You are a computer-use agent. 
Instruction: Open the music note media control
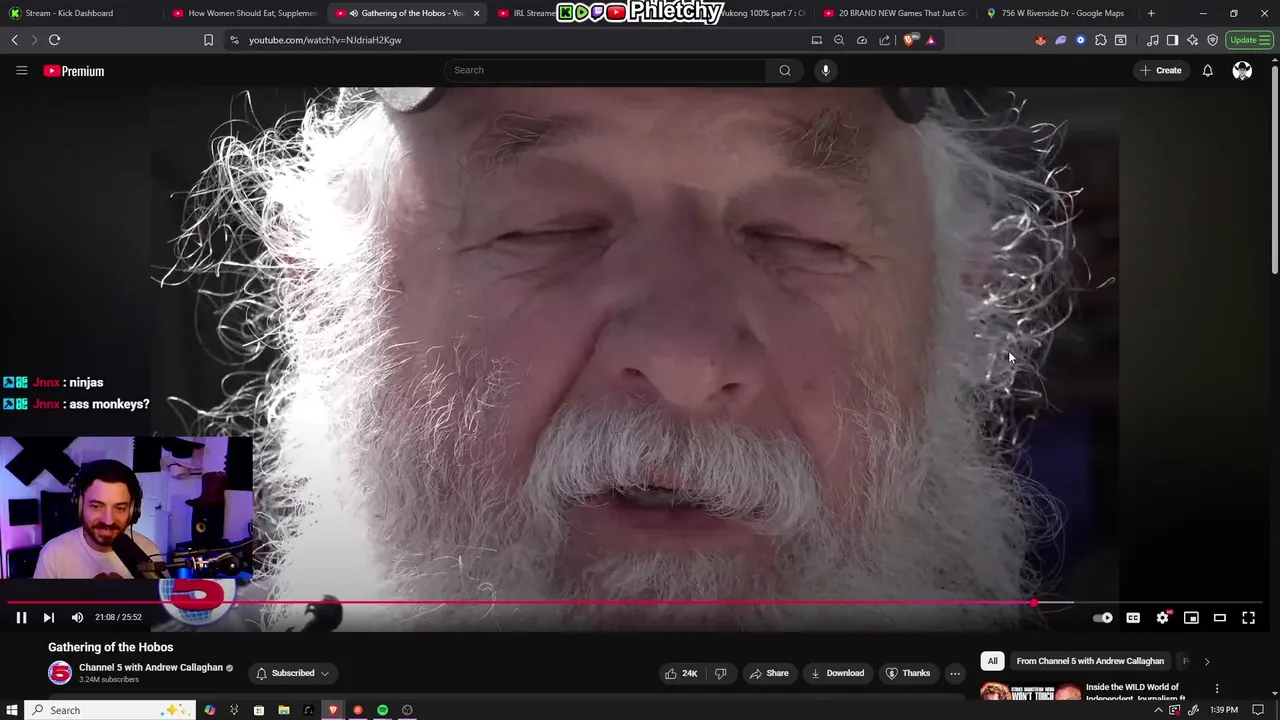(x=1153, y=40)
